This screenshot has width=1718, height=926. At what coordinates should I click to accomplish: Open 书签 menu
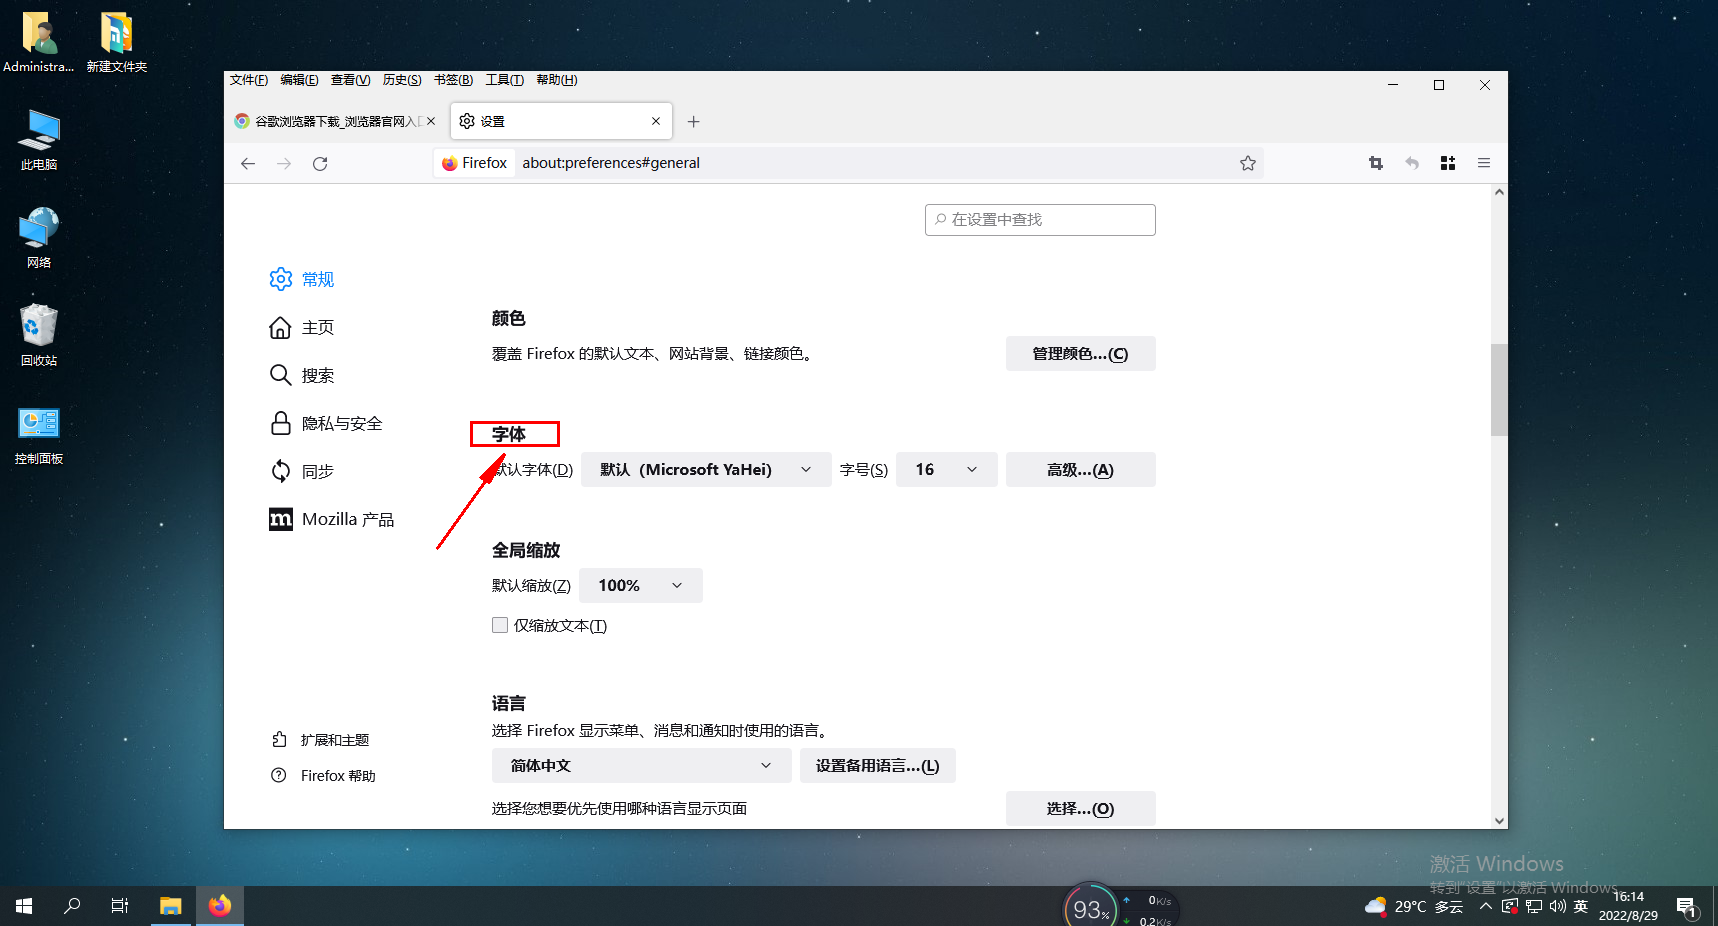coord(454,80)
